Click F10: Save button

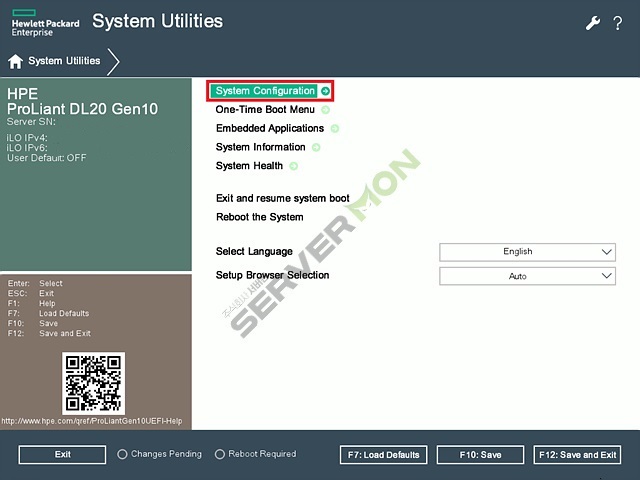point(480,455)
